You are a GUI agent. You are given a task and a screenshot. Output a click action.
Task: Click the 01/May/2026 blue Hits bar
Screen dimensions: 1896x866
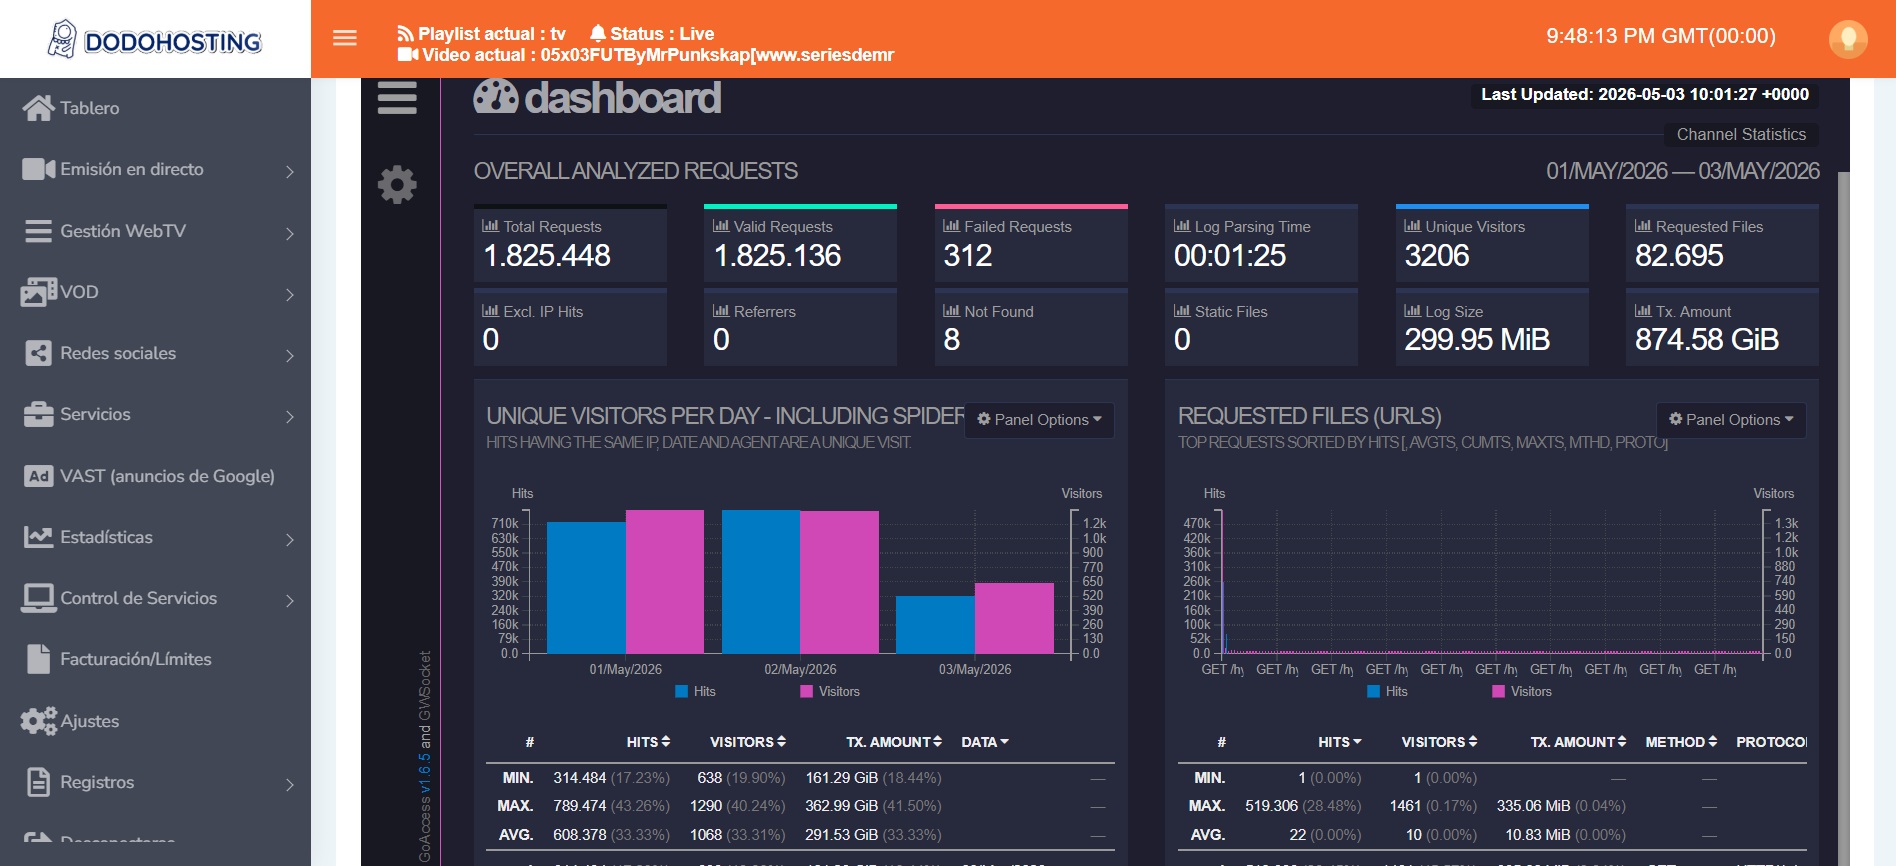coord(586,588)
